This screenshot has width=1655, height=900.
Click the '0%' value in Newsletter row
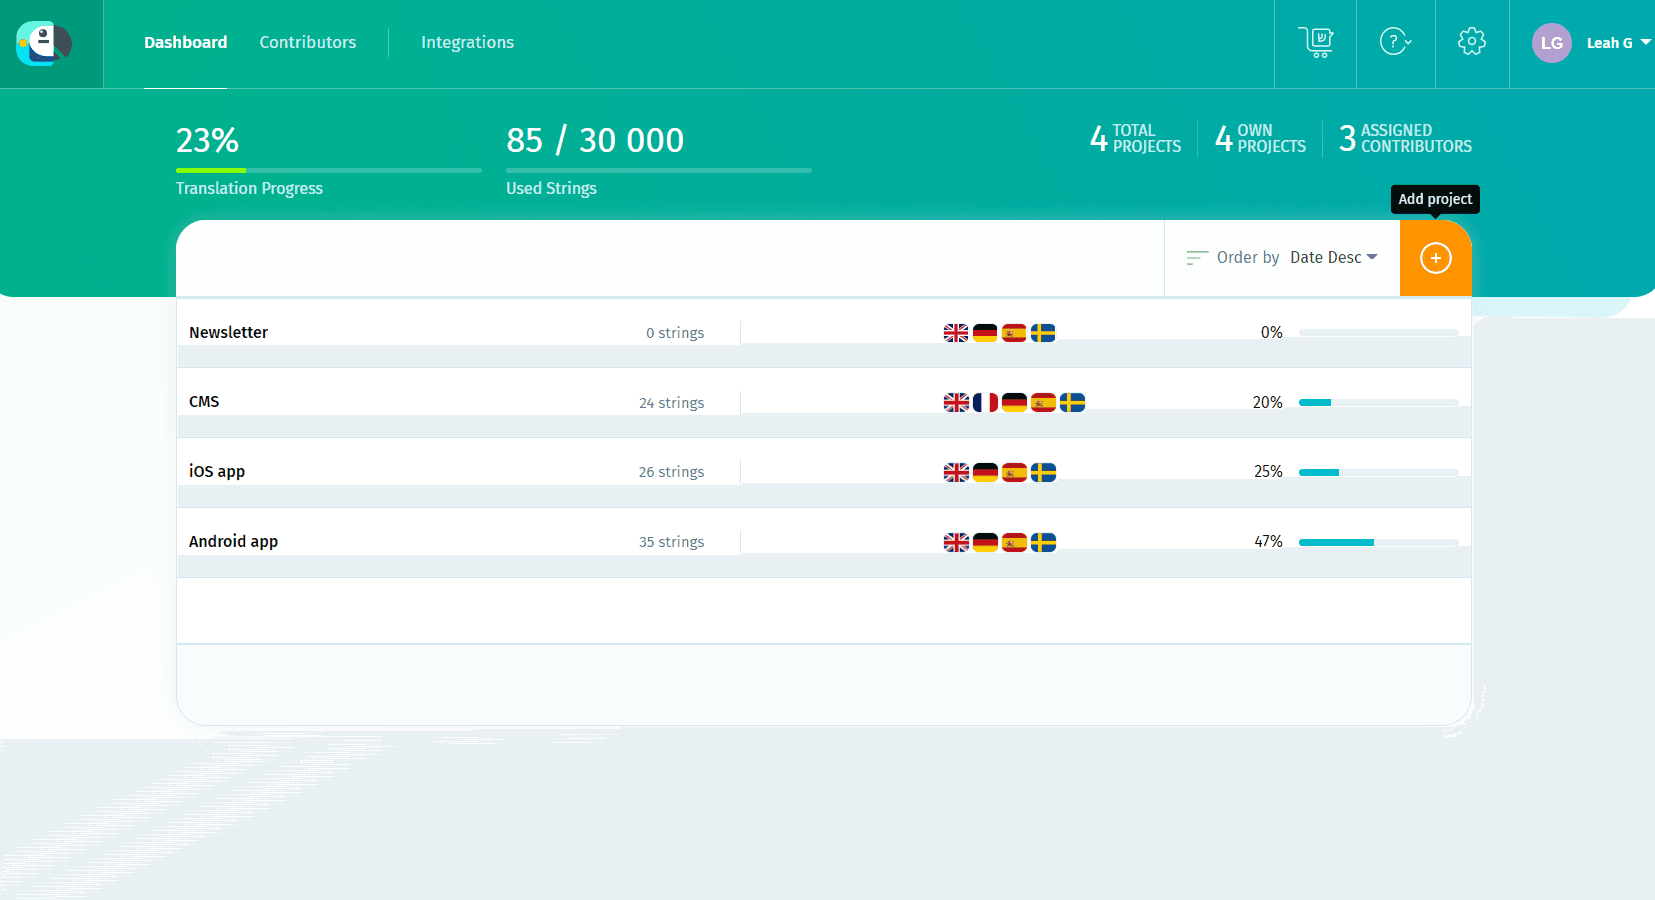(x=1272, y=332)
